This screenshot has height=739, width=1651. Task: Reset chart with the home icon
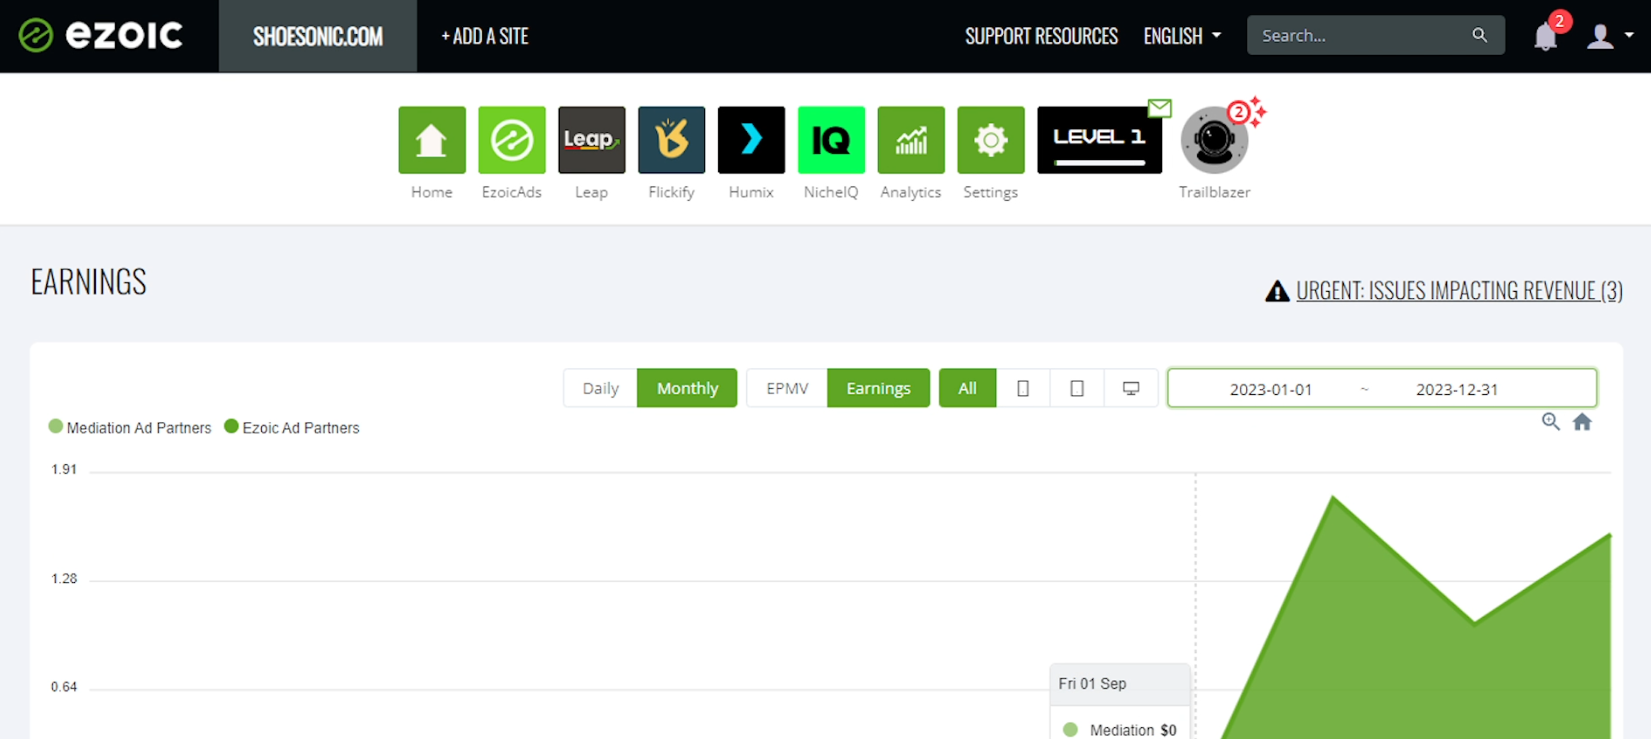(x=1582, y=422)
